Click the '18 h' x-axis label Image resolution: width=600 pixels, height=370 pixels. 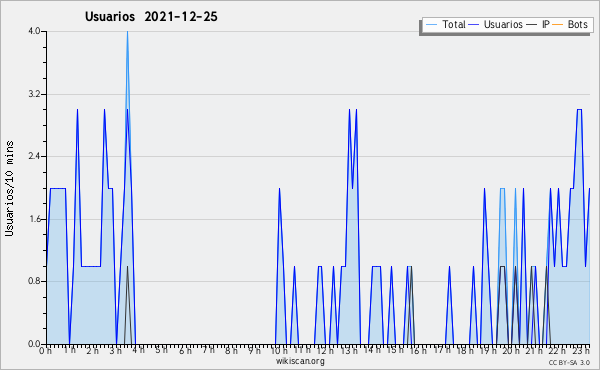(465, 351)
